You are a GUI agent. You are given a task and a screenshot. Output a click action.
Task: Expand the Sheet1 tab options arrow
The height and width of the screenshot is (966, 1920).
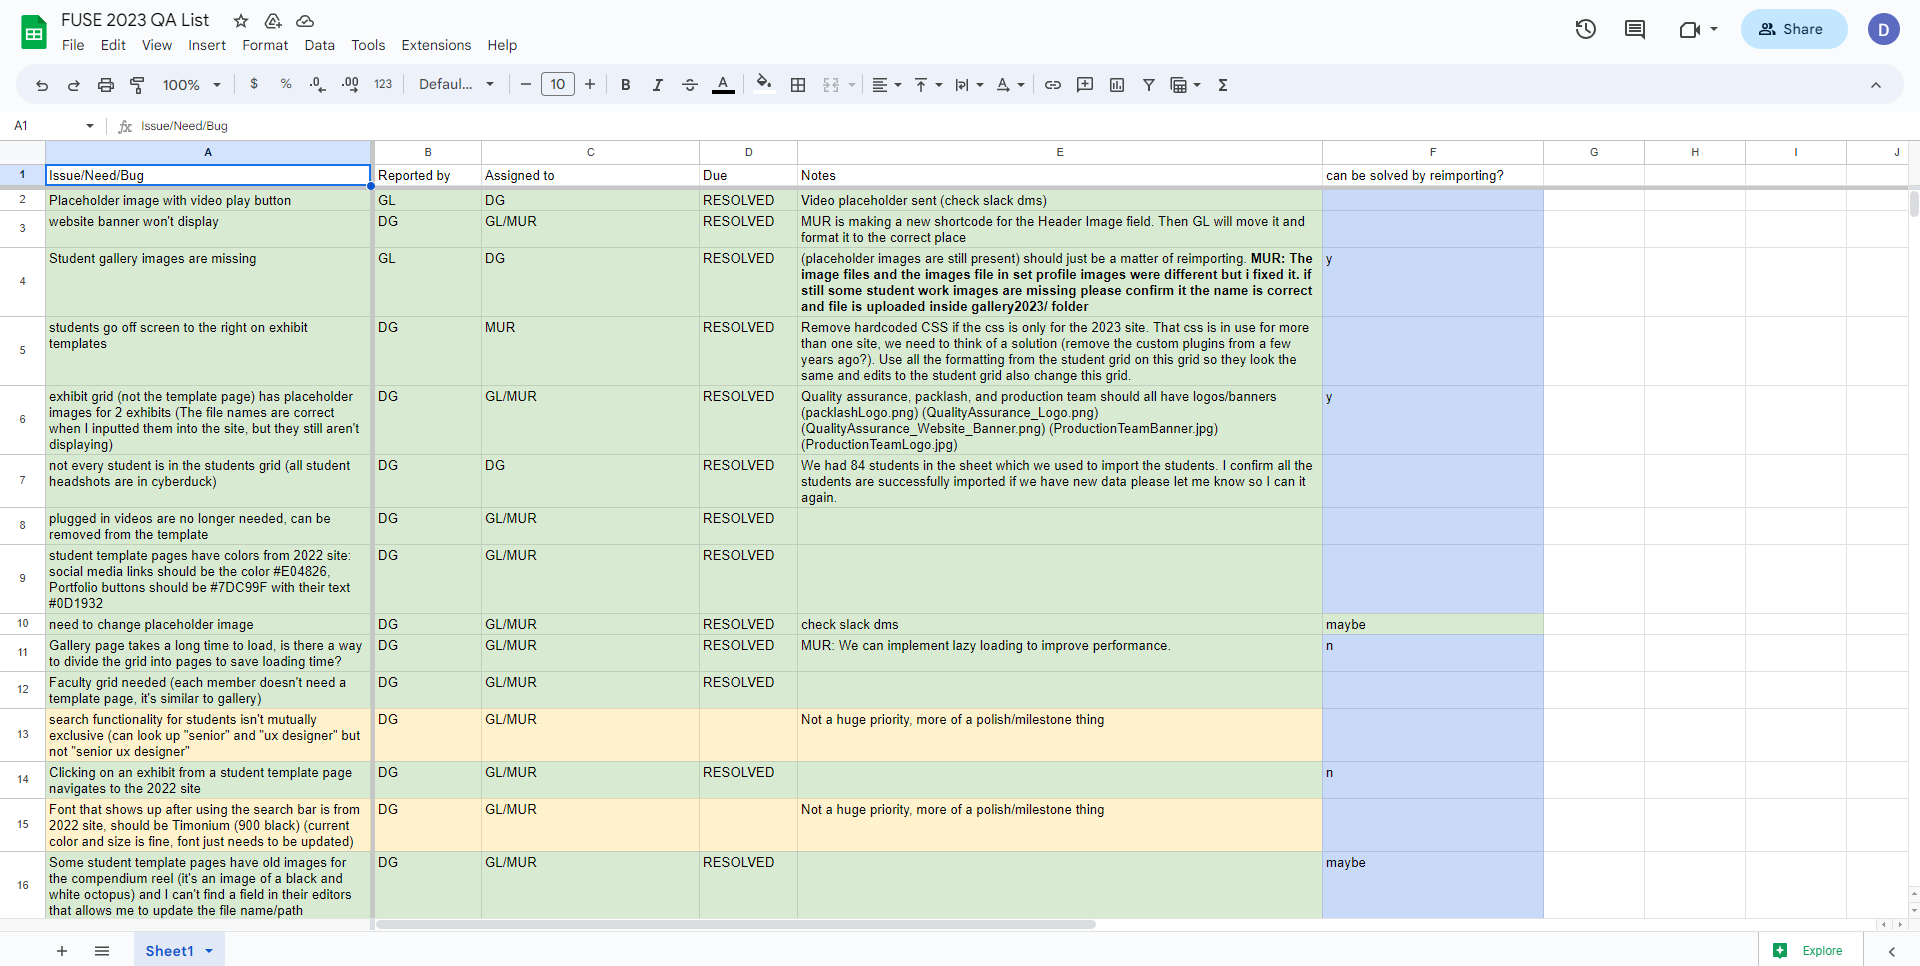pos(209,951)
